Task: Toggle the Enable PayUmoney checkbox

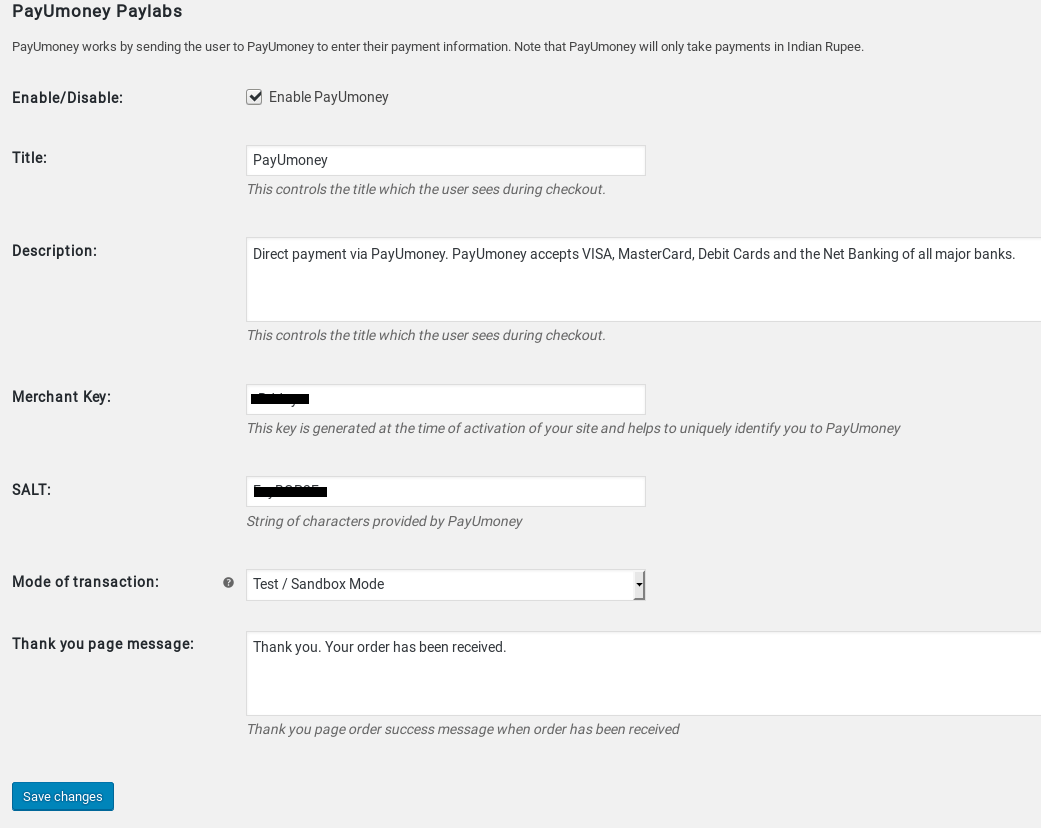Action: pyautogui.click(x=254, y=97)
